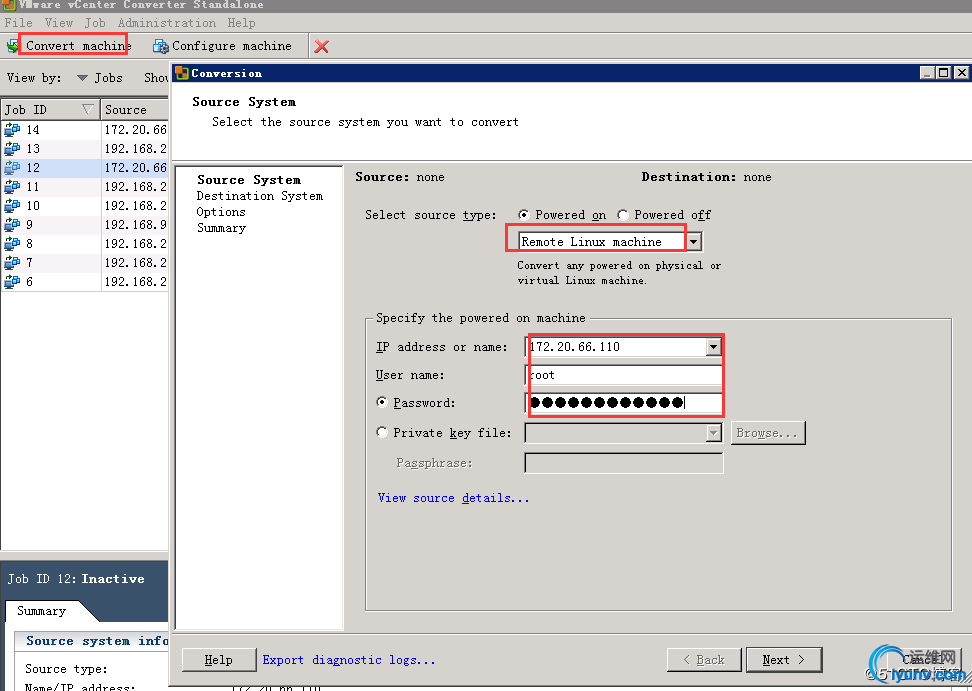Click the red X delete toolbar icon
The image size is (972, 691).
pos(321,46)
